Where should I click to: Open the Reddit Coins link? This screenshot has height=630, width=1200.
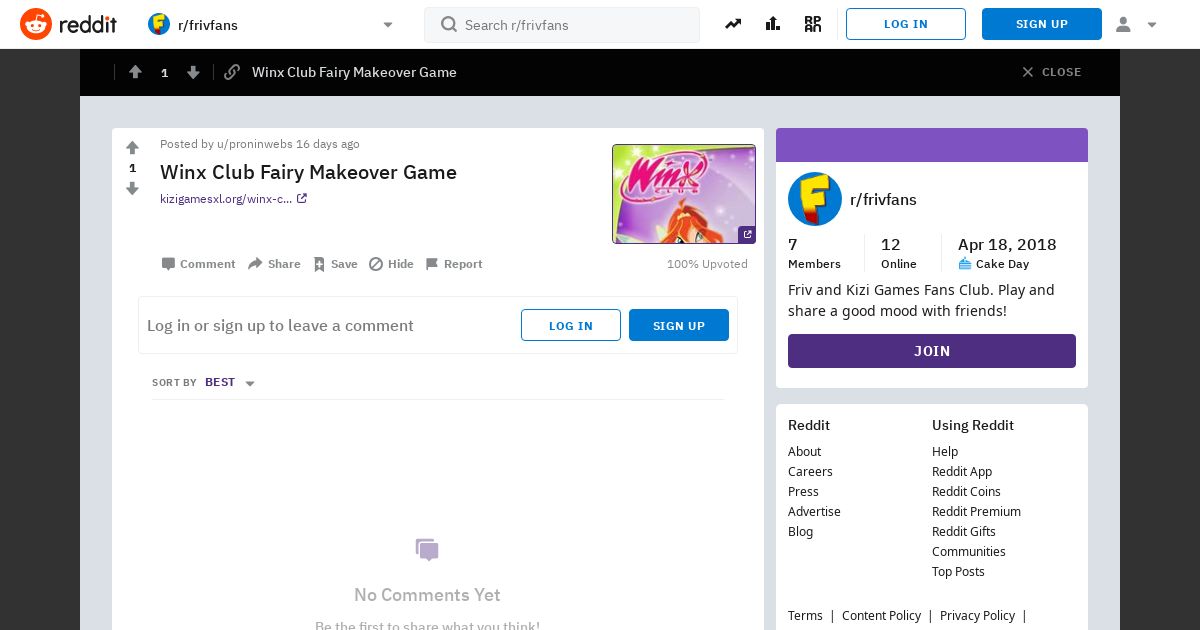point(966,492)
